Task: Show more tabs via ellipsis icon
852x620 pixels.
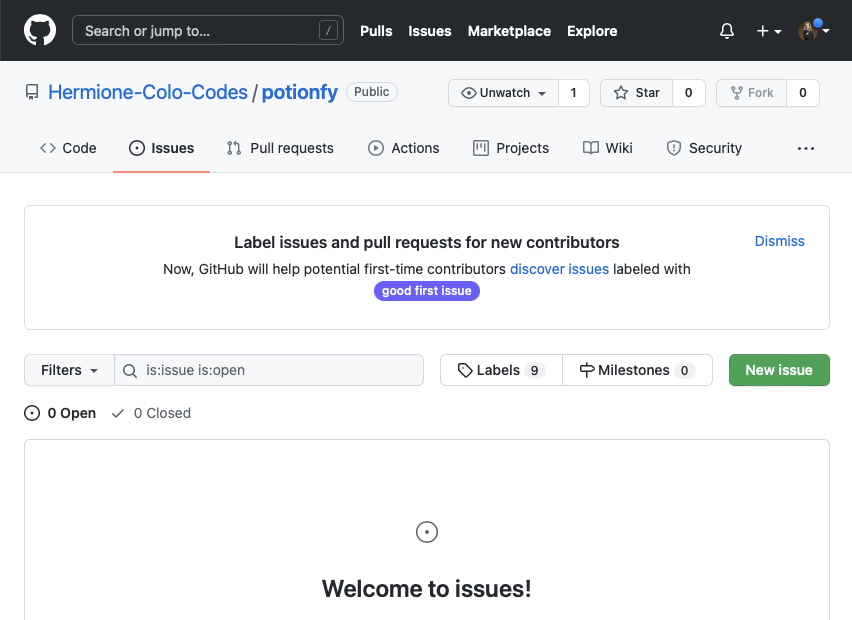Action: pos(806,148)
